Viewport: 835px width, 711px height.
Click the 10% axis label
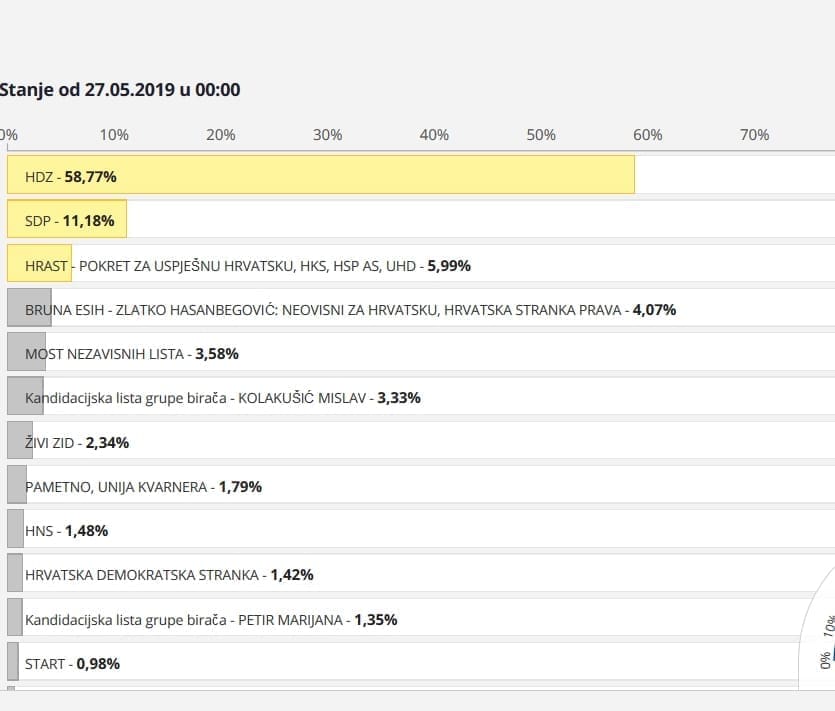click(x=113, y=135)
